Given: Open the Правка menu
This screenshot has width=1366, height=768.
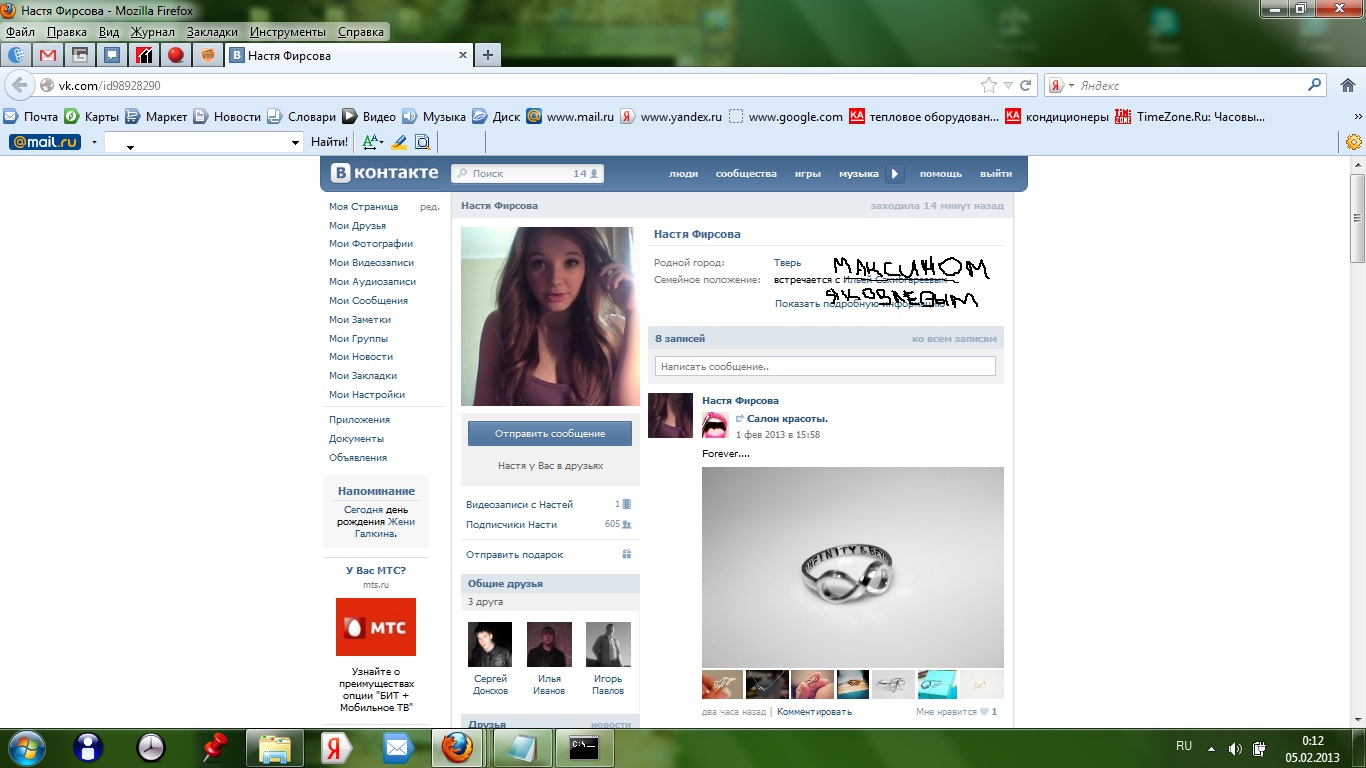Looking at the screenshot, I should click(67, 32).
